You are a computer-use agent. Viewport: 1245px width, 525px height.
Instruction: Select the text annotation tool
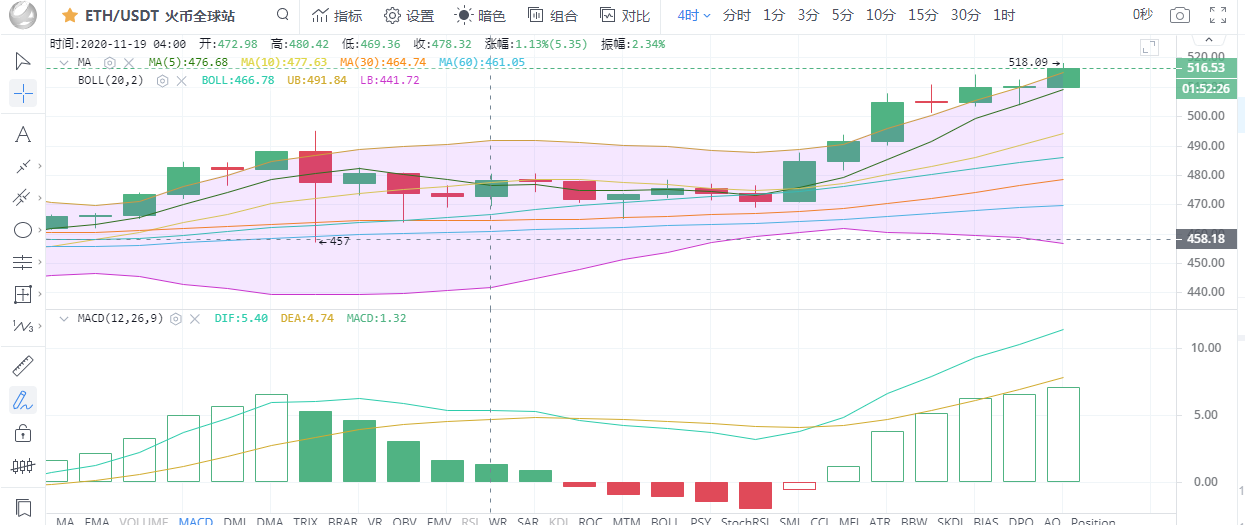[x=22, y=135]
